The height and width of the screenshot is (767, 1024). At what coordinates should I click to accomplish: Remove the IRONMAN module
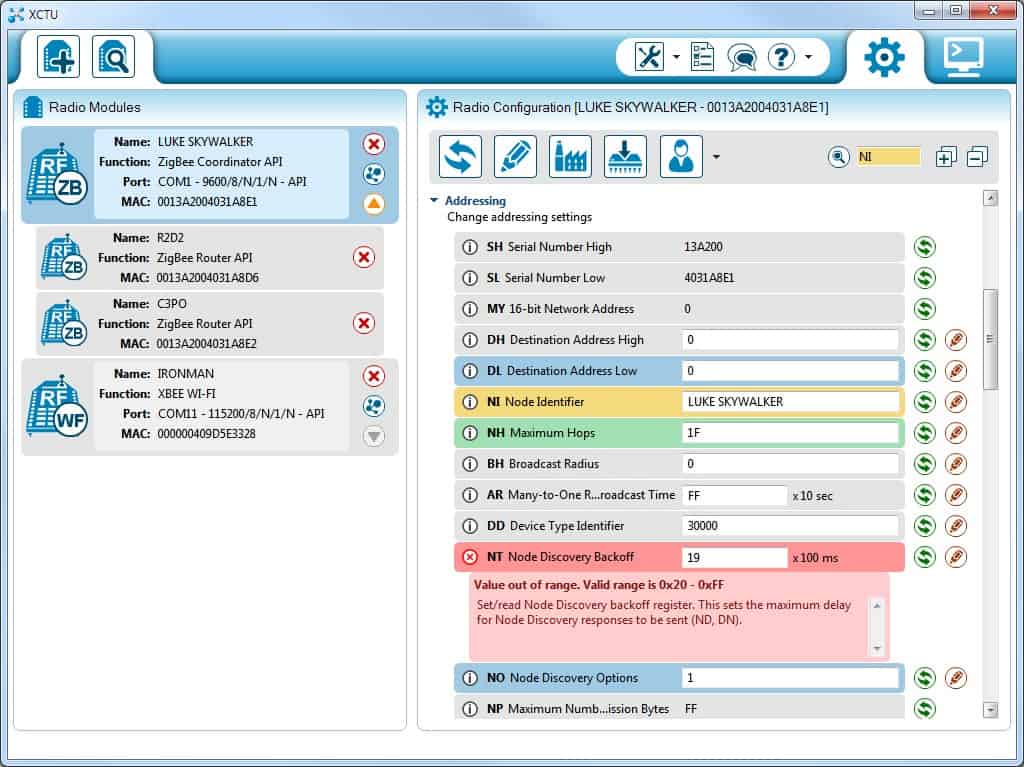[x=374, y=376]
